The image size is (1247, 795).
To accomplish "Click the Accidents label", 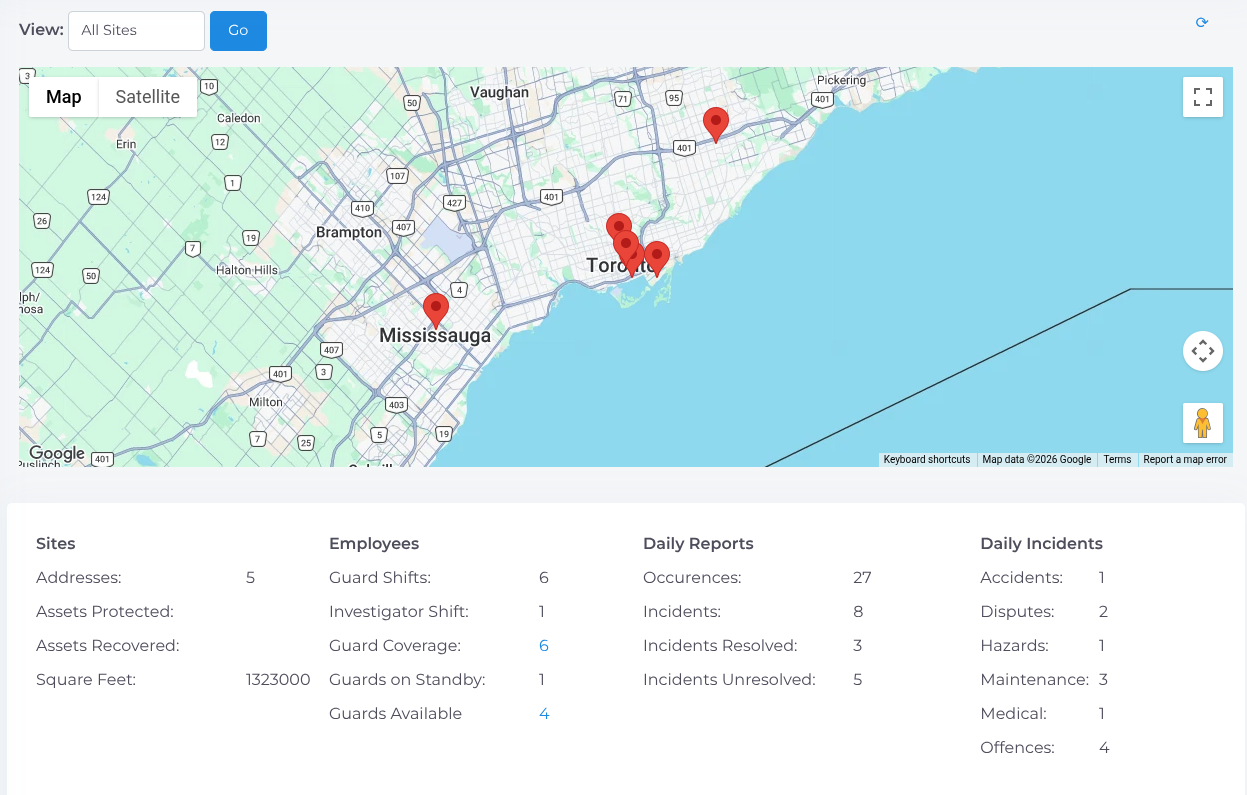I will [1021, 578].
